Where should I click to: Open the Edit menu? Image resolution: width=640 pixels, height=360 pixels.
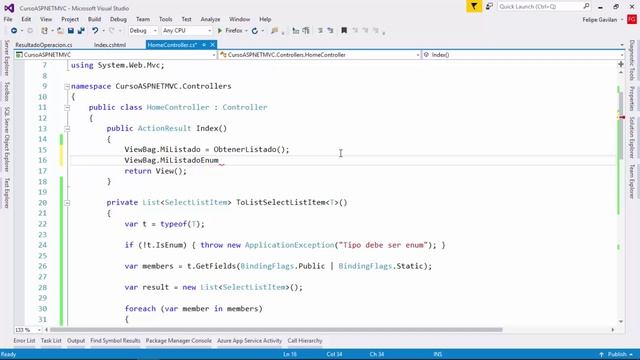pyautogui.click(x=26, y=19)
